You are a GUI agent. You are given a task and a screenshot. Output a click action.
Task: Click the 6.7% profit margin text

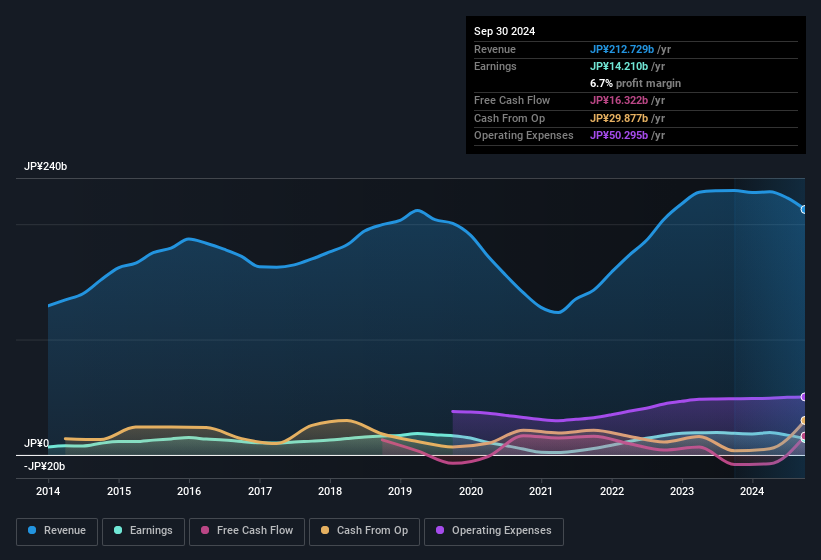point(635,83)
